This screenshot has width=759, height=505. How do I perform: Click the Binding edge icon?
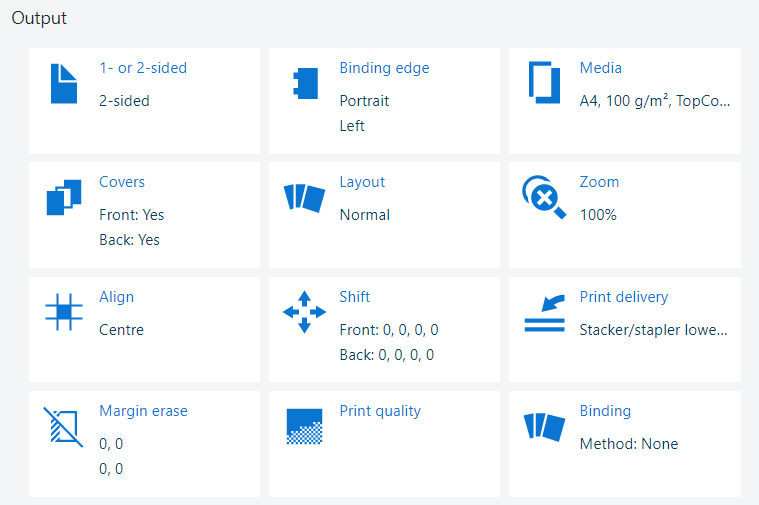(304, 84)
